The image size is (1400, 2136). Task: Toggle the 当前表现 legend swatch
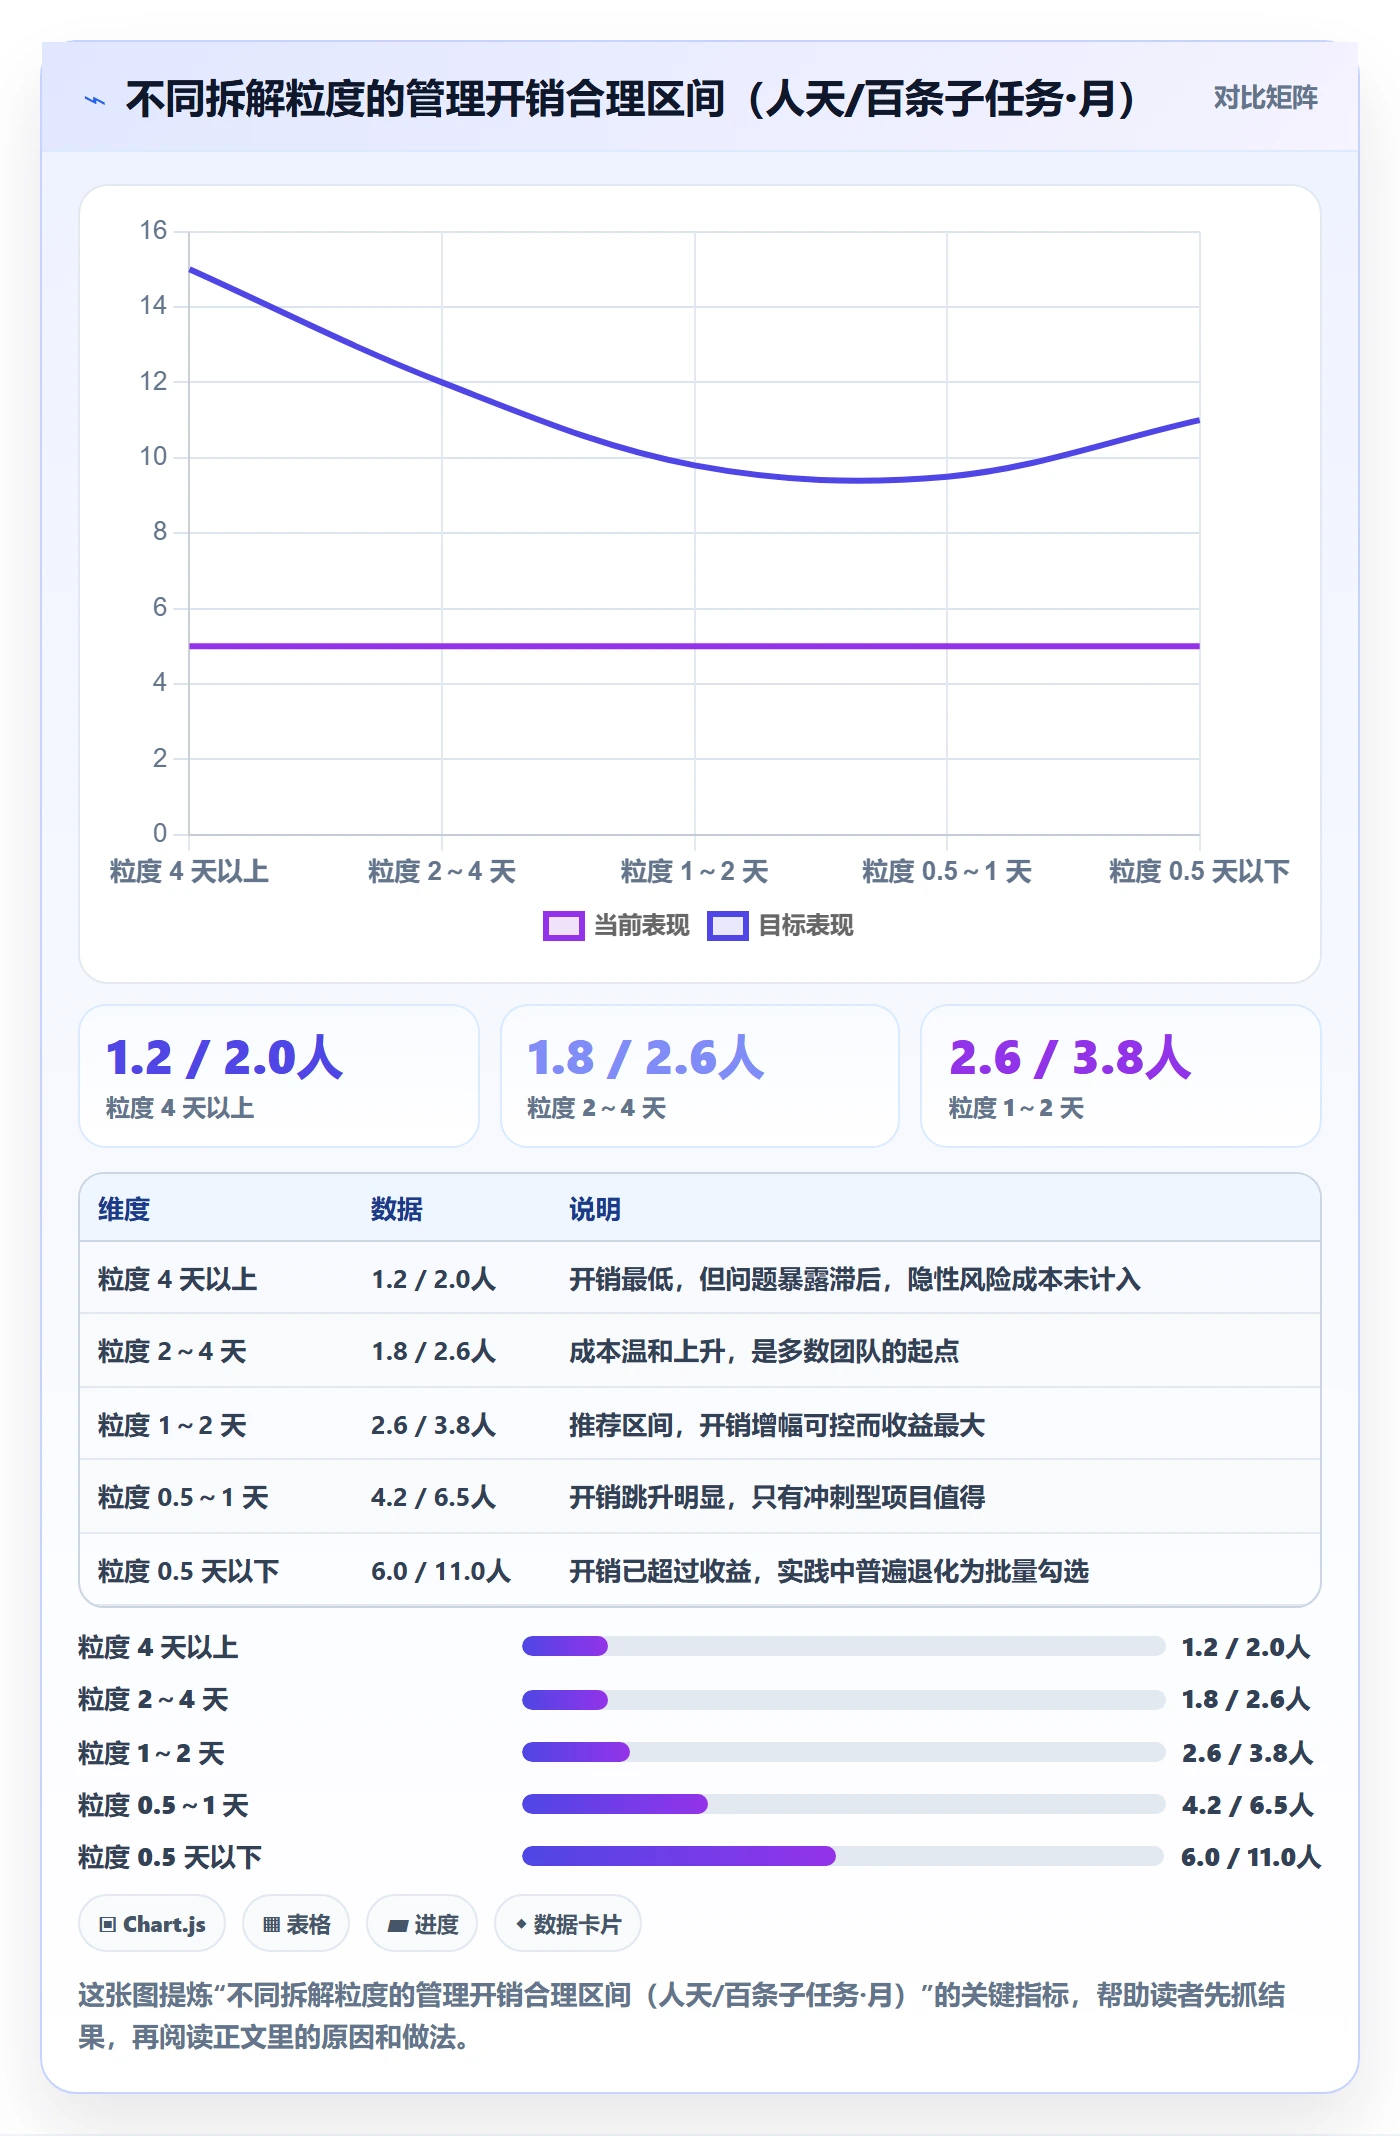(563, 926)
